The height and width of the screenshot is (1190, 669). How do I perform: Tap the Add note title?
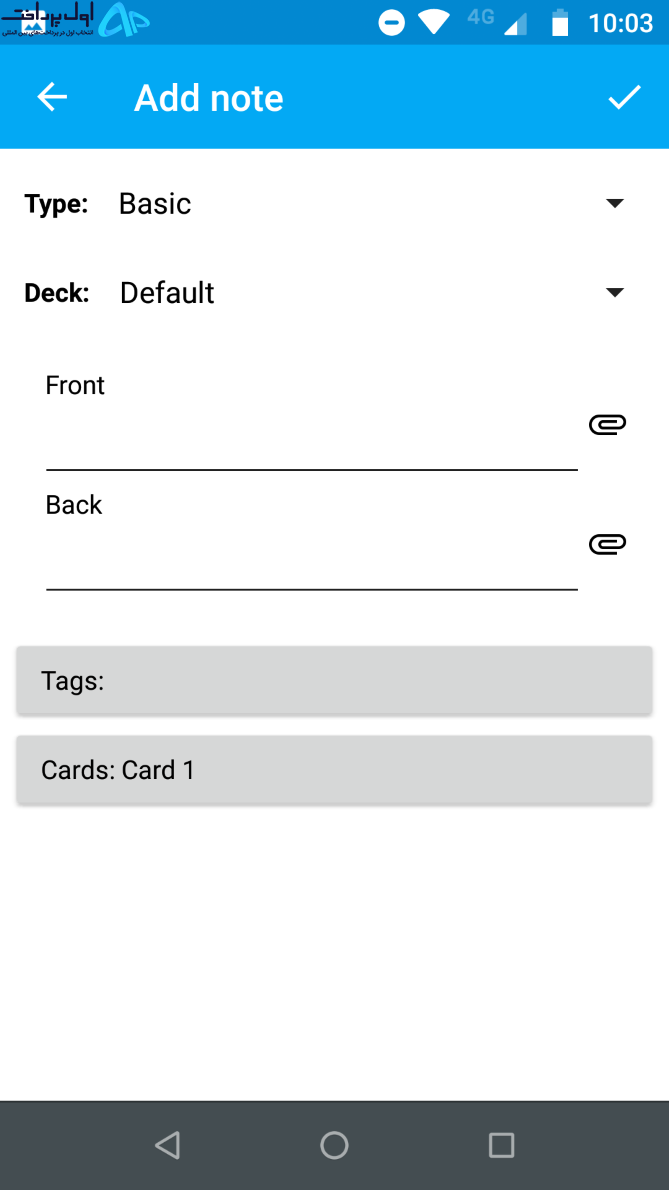[209, 98]
